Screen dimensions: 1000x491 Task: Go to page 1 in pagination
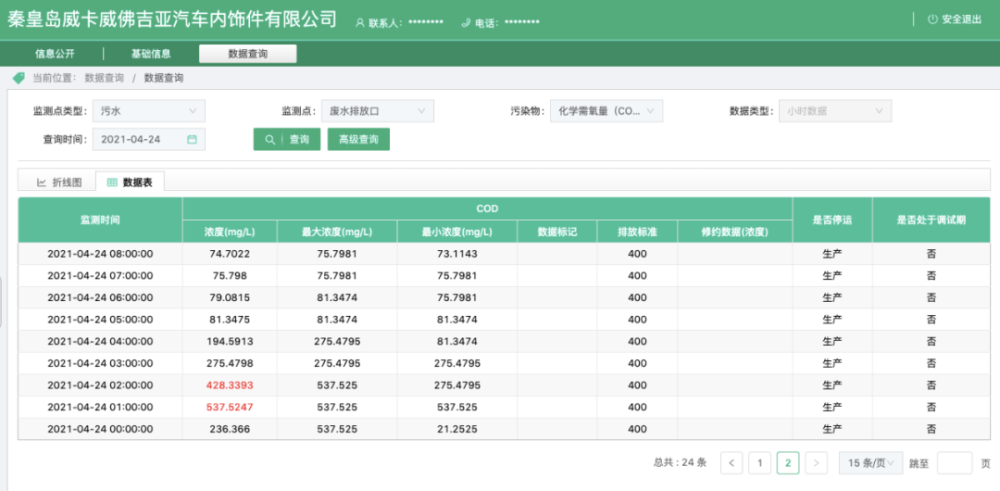point(760,462)
